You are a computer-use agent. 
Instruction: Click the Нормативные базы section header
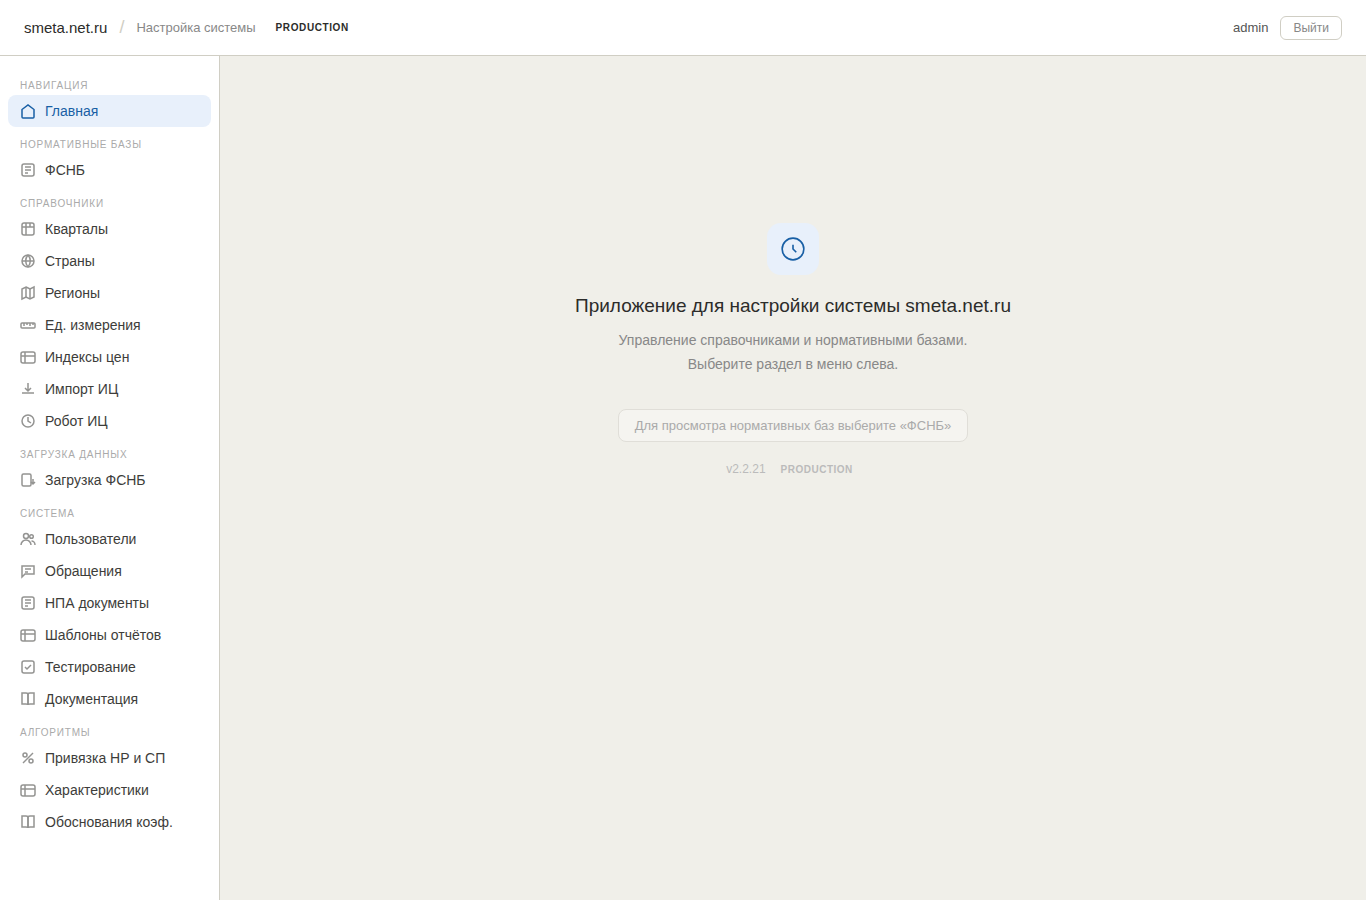point(81,144)
